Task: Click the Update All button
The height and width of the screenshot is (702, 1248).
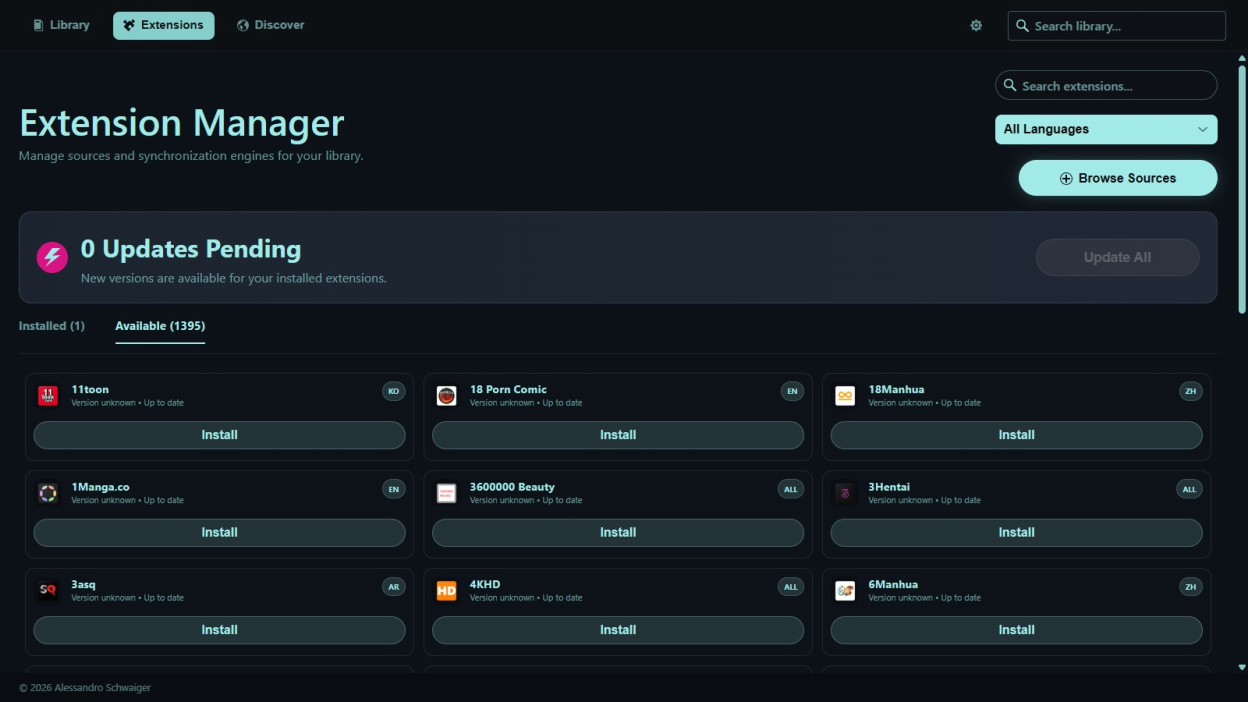Action: click(1117, 257)
